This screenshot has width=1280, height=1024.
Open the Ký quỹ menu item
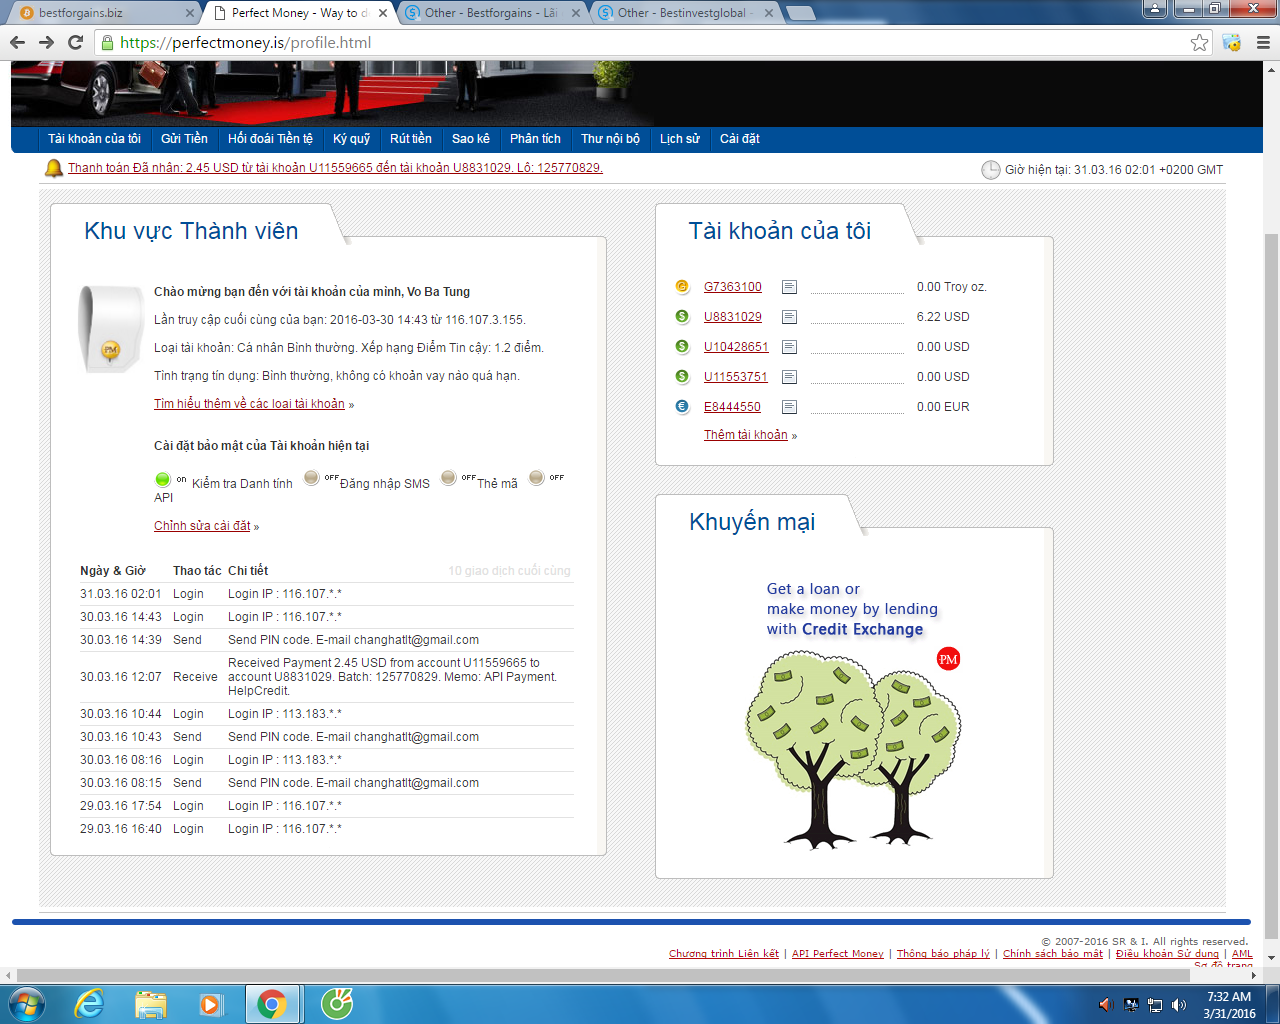[x=352, y=139]
